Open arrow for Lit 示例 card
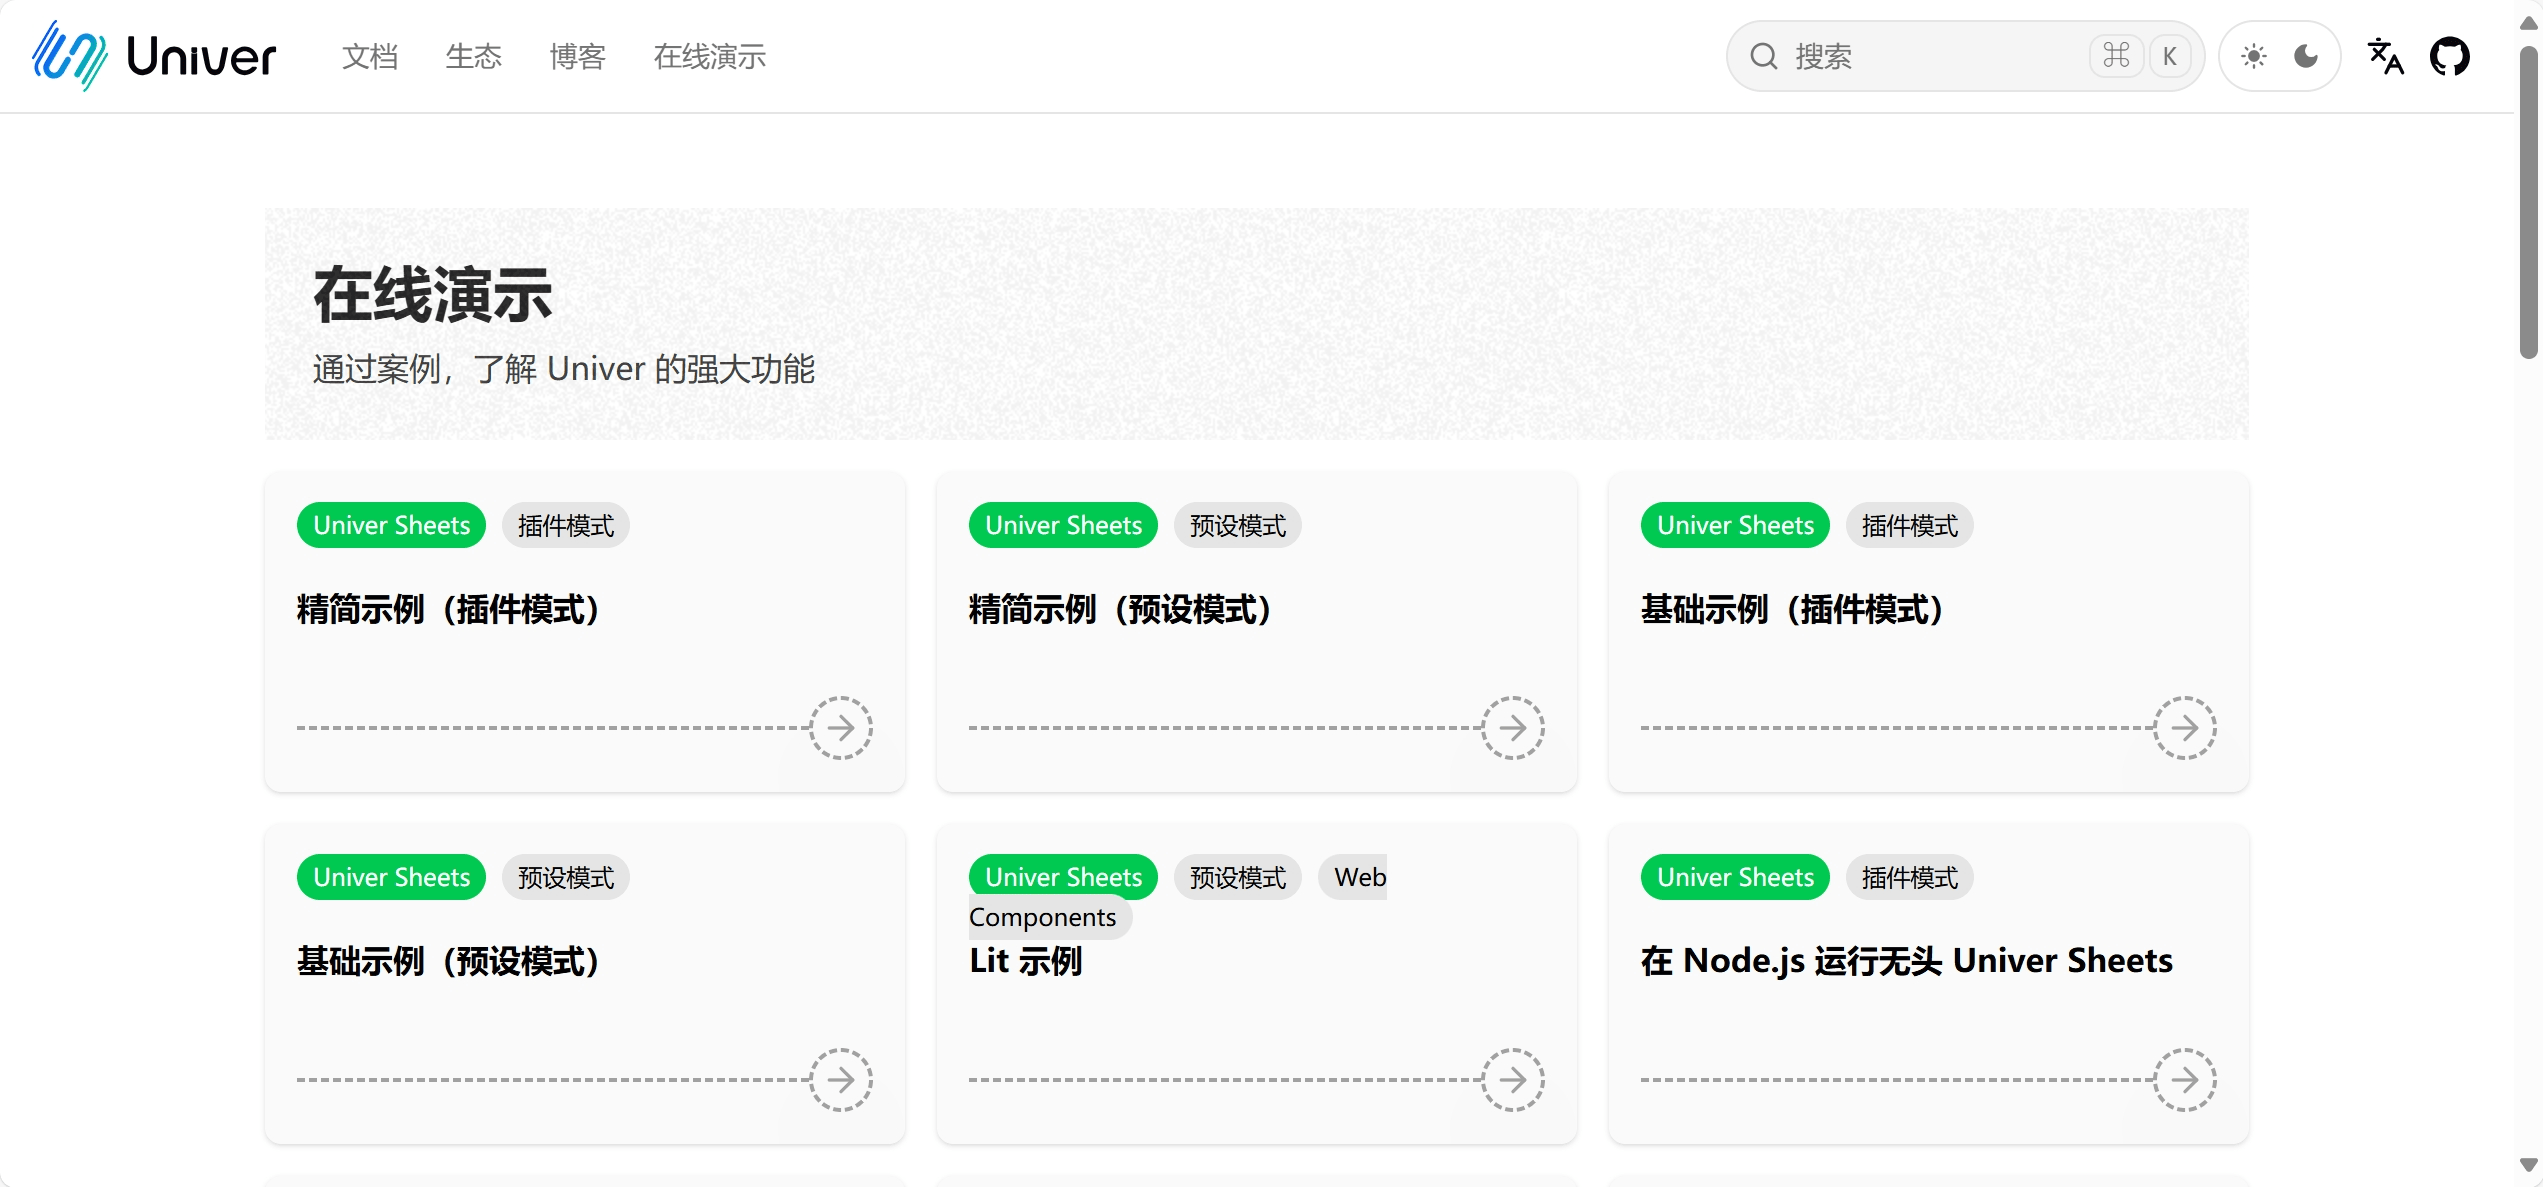 [1513, 1080]
